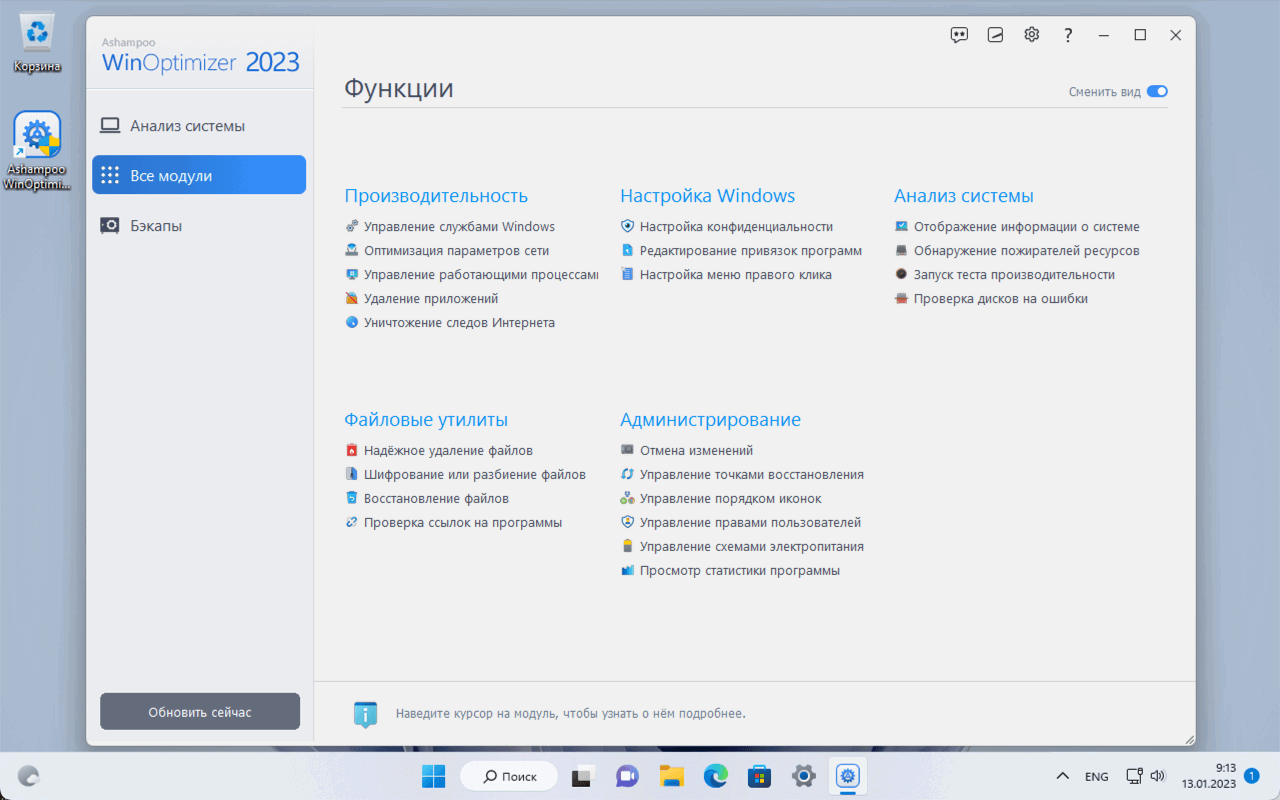Click the Обновить сейчас button
The image size is (1280, 800).
click(x=200, y=712)
